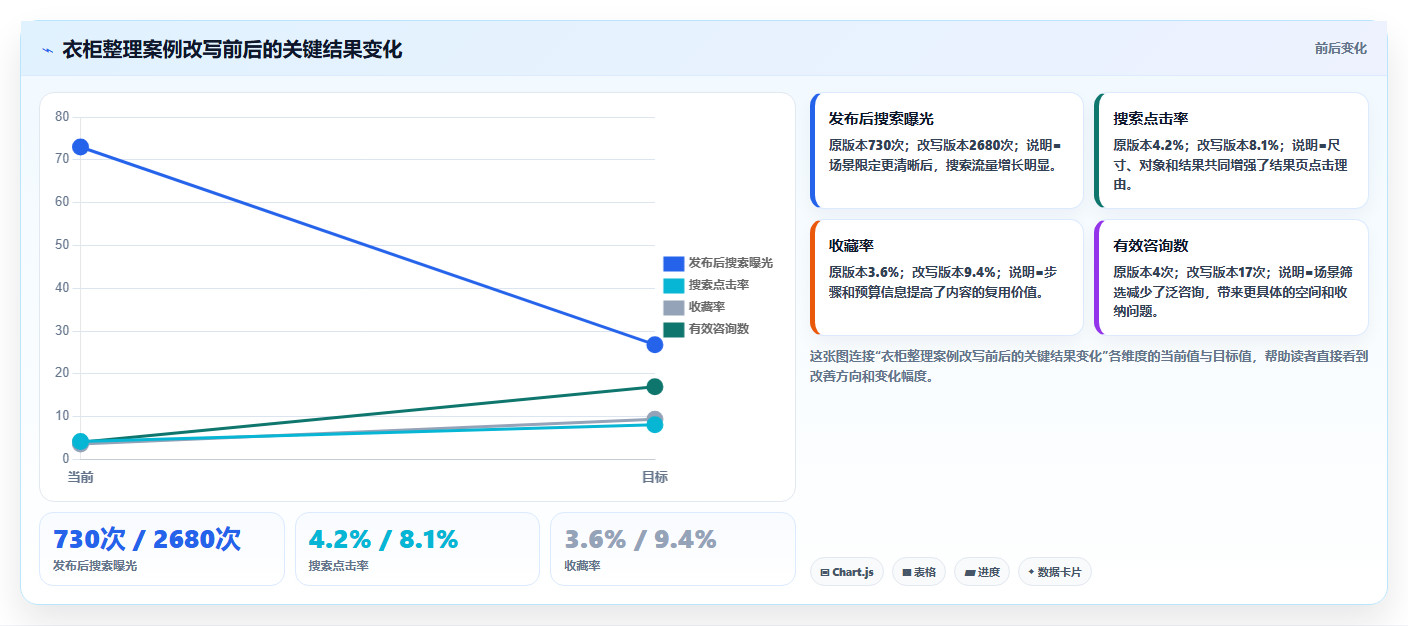Select the gray 收藏率 point at 目标
The height and width of the screenshot is (626, 1408).
click(655, 418)
